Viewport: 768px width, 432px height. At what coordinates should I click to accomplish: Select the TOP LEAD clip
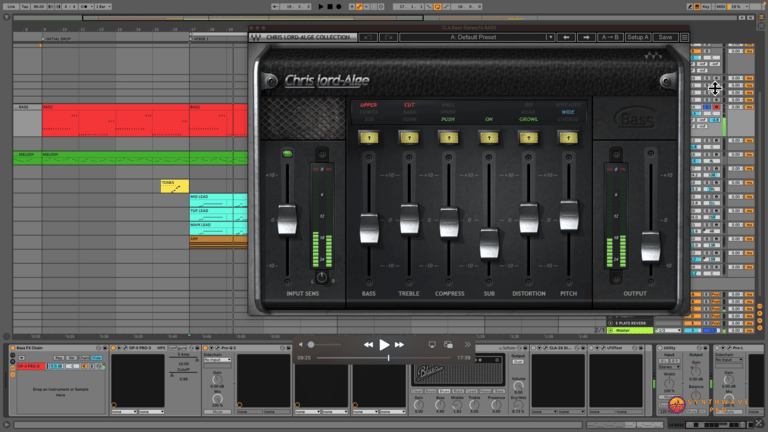click(x=218, y=215)
